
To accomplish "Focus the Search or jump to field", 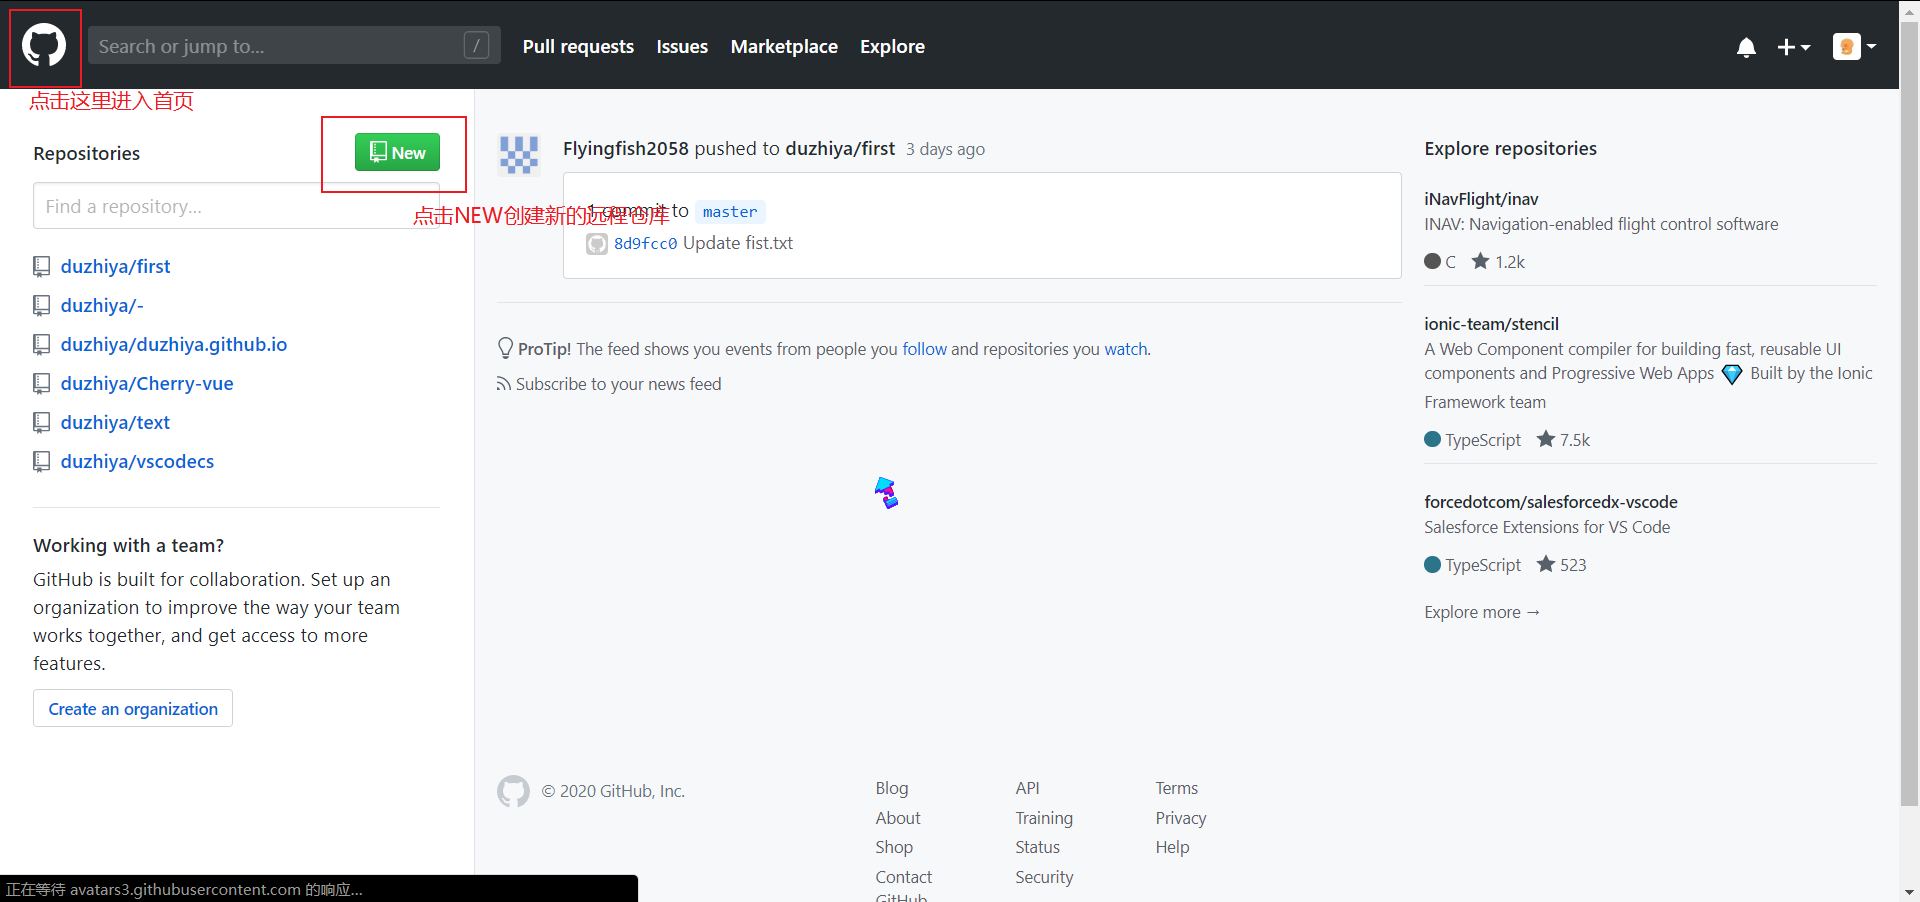I will click(294, 45).
